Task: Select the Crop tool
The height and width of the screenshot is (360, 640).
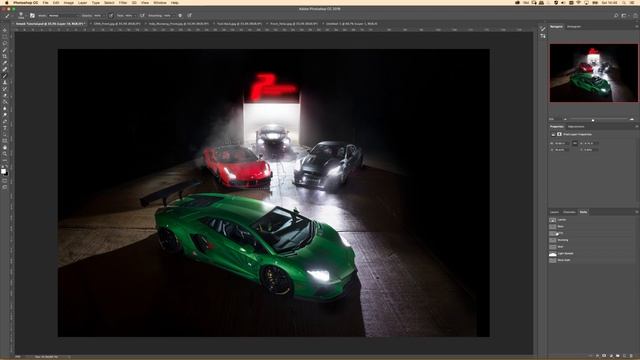Action: tap(5, 56)
